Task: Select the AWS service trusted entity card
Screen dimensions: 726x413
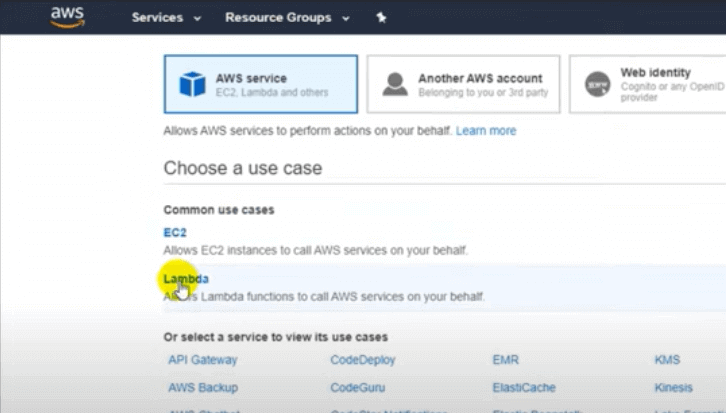Action: click(261, 84)
